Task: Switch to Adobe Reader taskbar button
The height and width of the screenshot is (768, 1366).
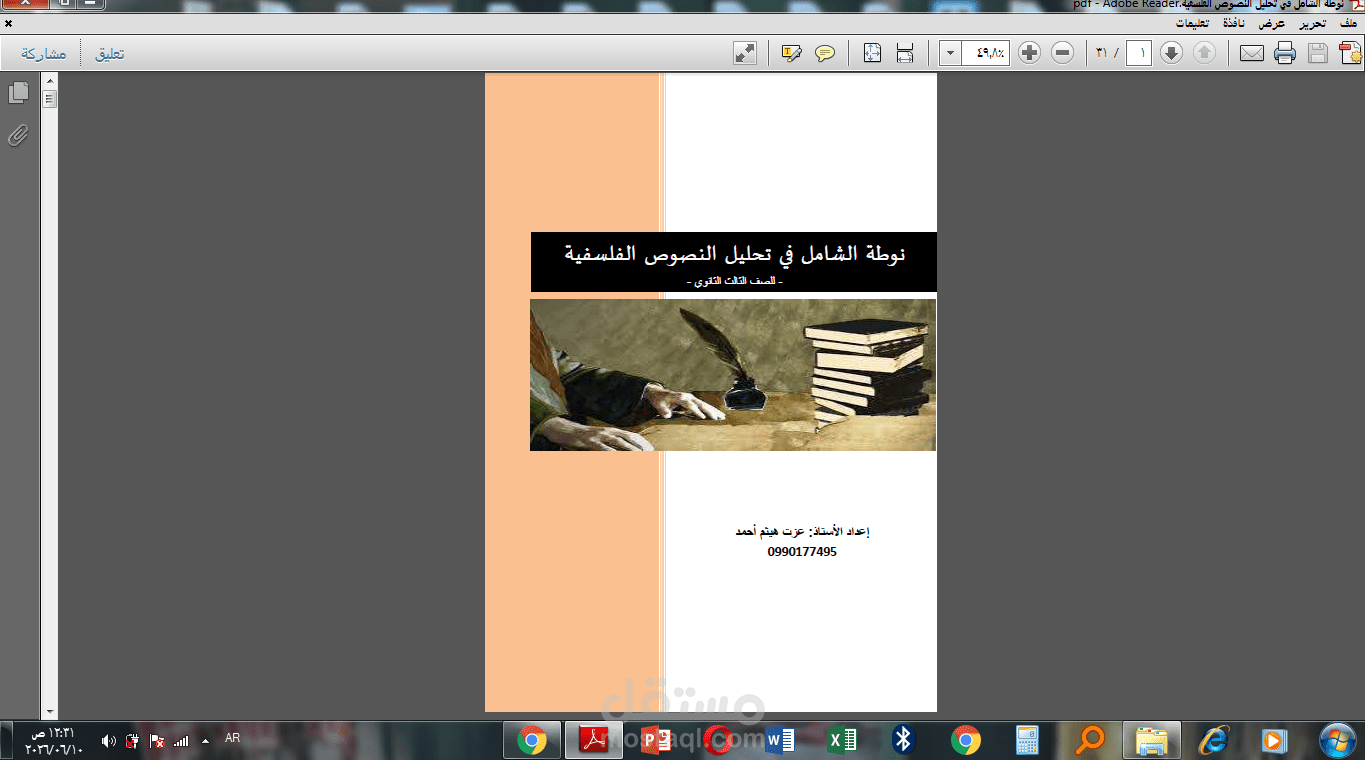Action: tap(594, 740)
